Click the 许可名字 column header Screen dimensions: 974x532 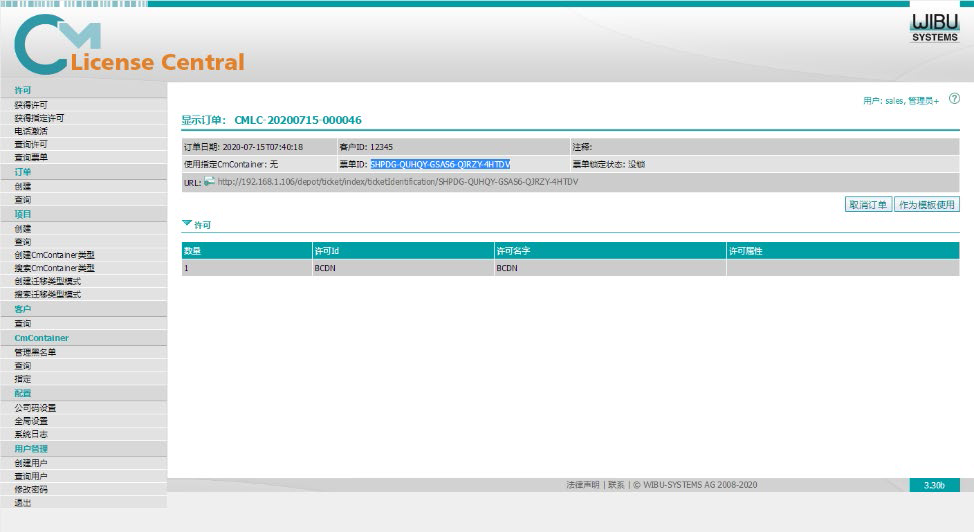click(610, 250)
